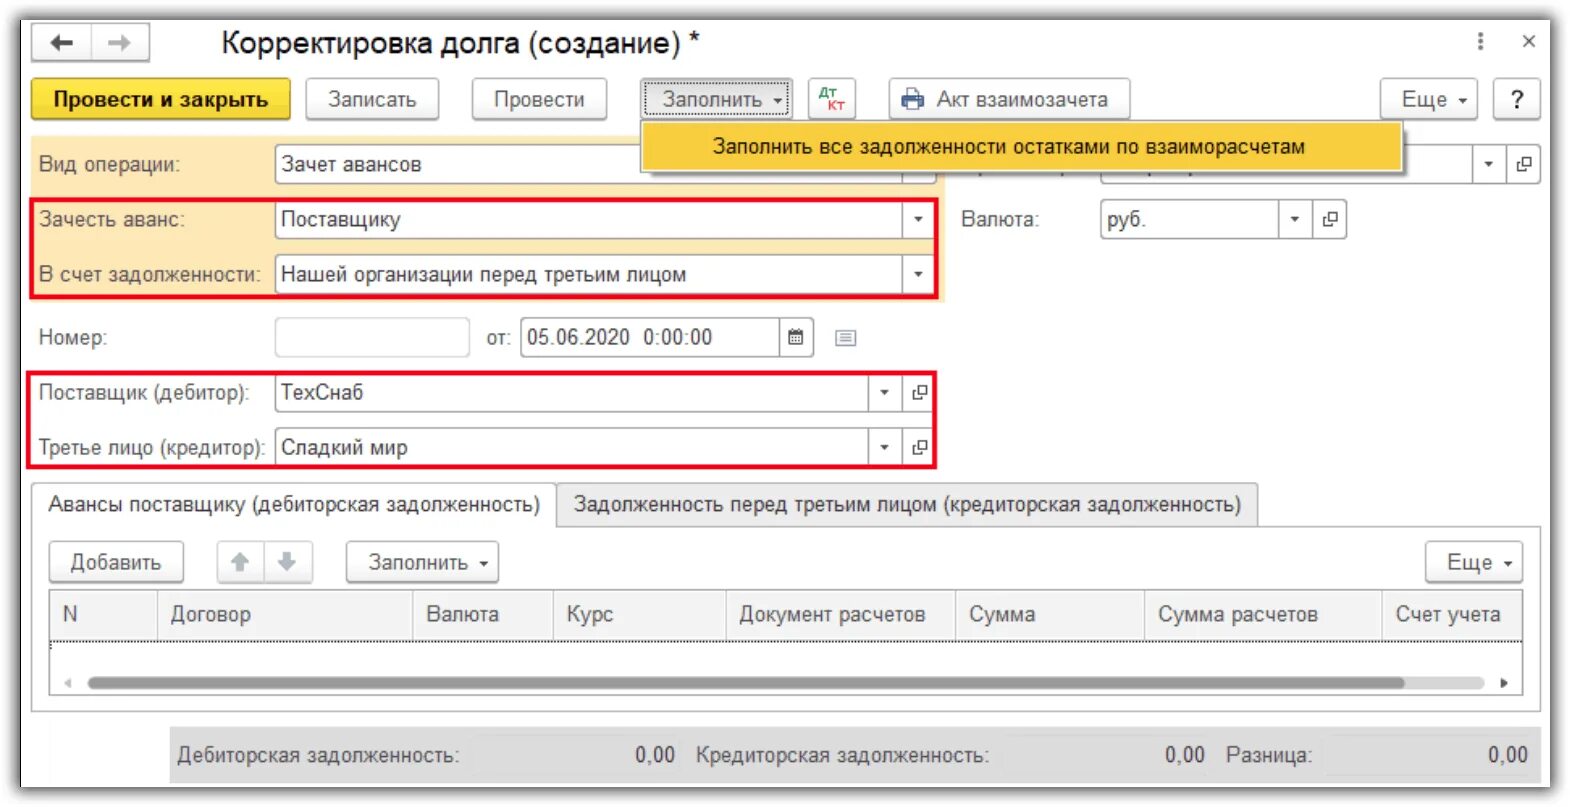The width and height of the screenshot is (1570, 807).
Task: Click Добавить to add a table row
Action: click(116, 562)
